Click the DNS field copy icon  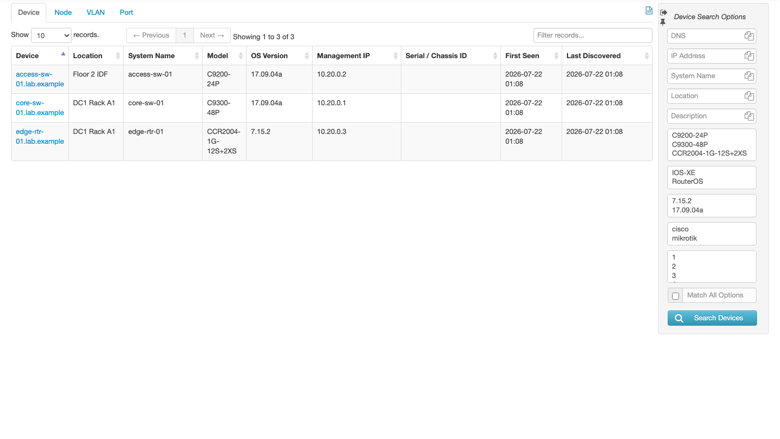[749, 36]
